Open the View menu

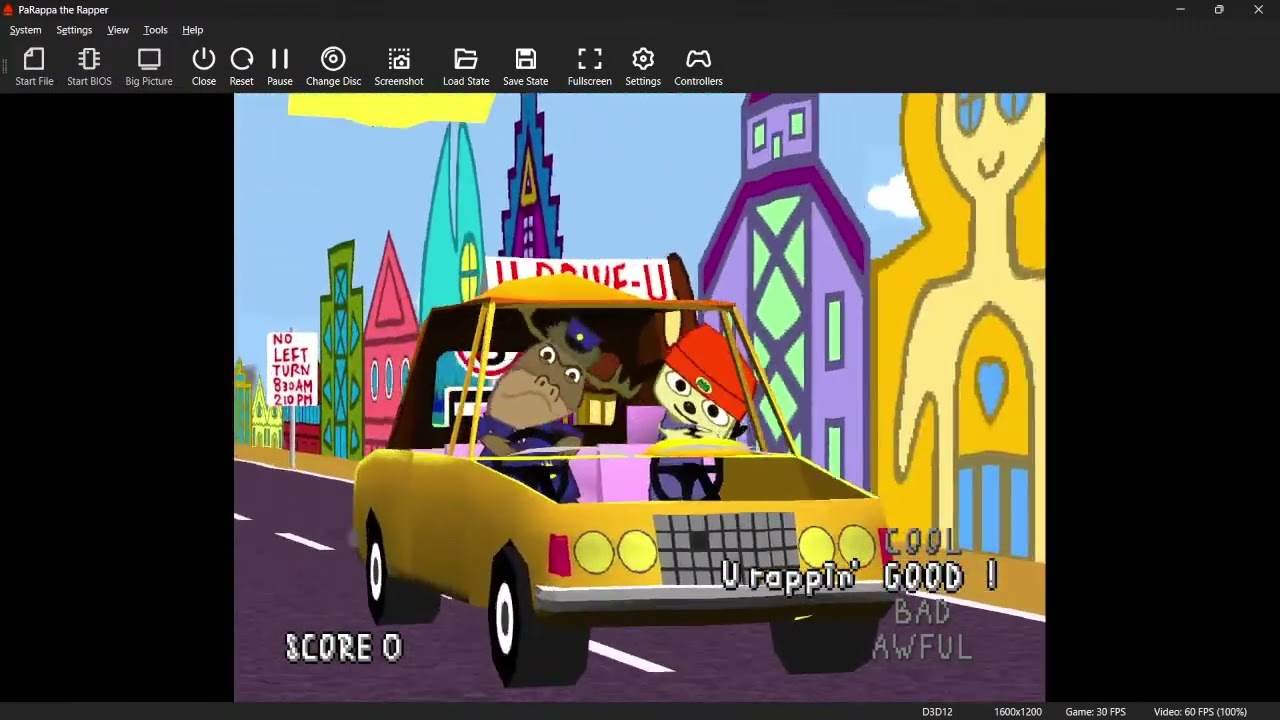pyautogui.click(x=118, y=30)
